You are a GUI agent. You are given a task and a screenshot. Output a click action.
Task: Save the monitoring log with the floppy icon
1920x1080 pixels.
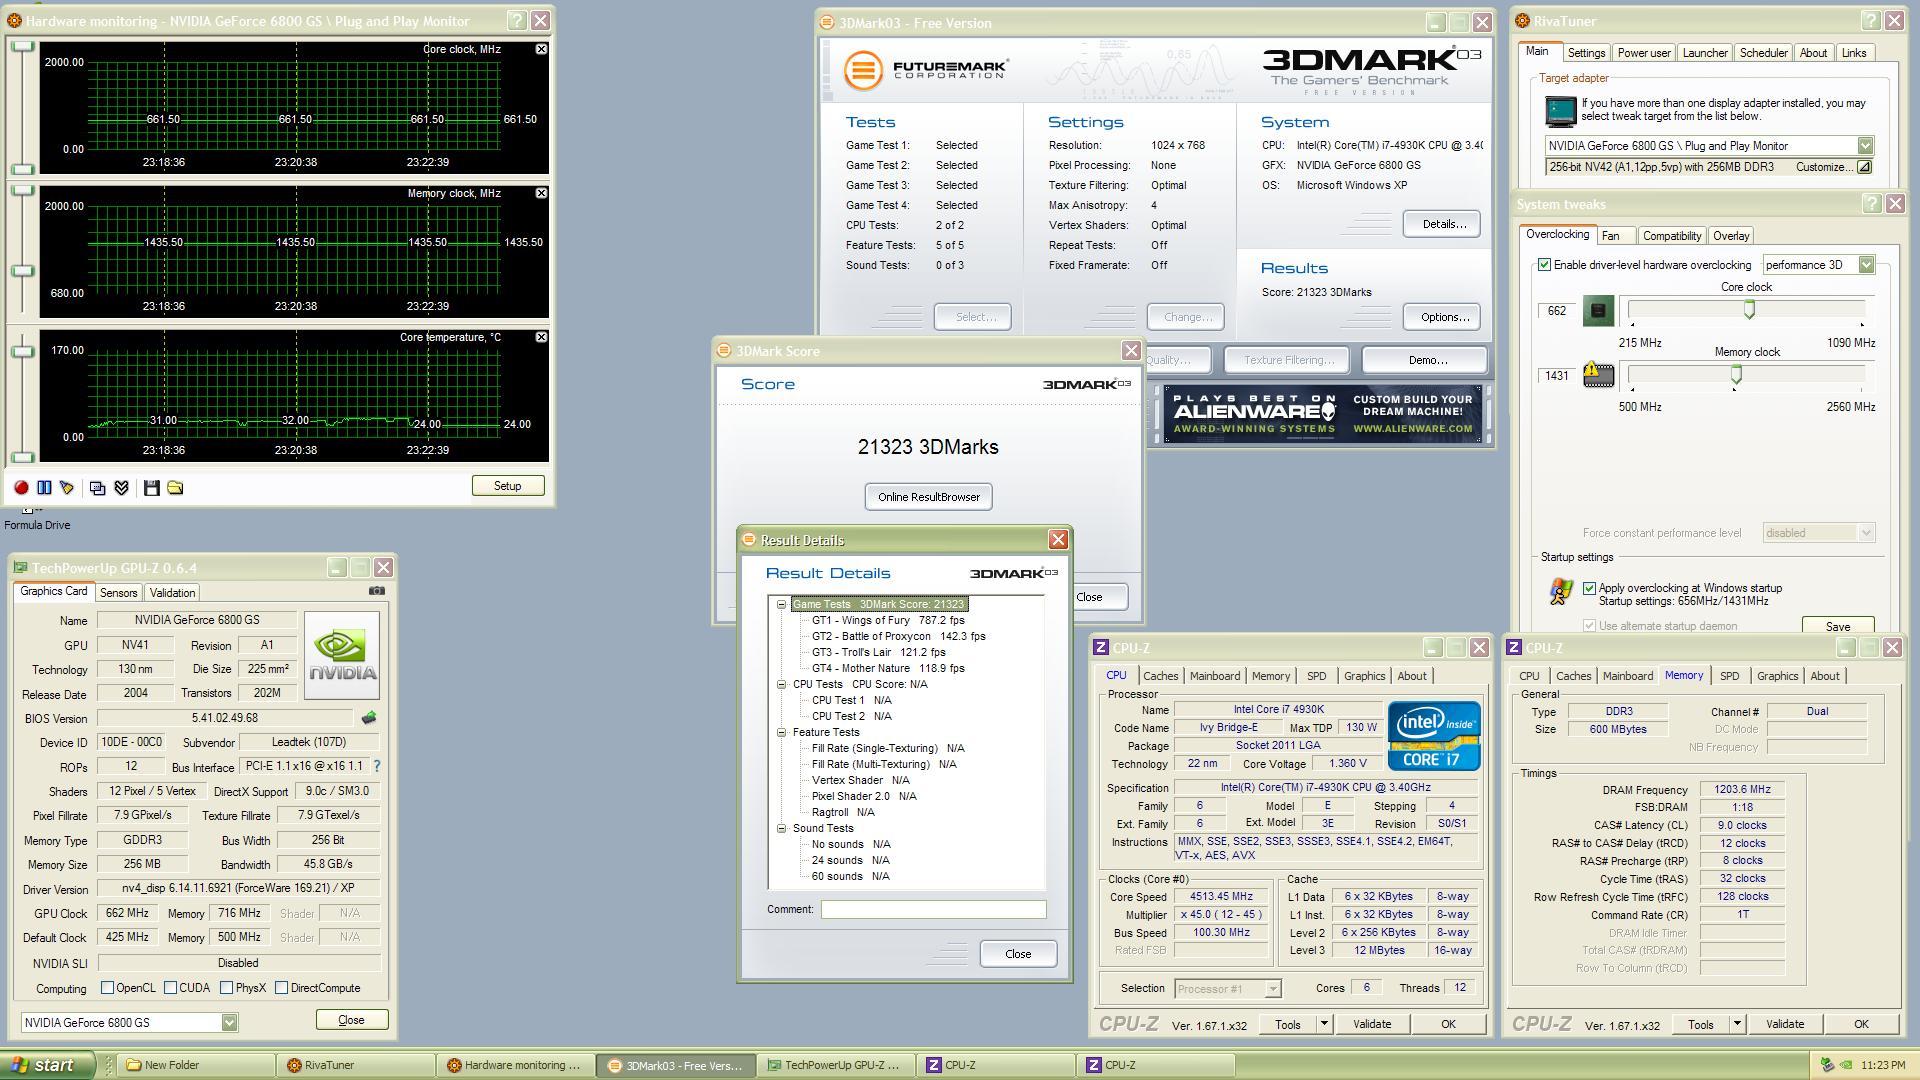coord(152,488)
